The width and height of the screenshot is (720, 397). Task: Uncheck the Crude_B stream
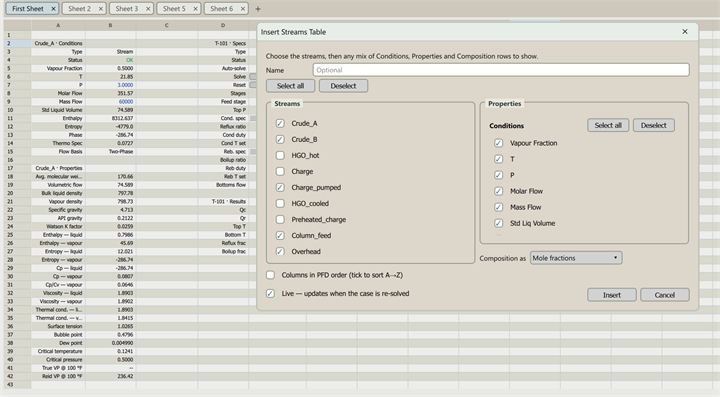pos(280,140)
